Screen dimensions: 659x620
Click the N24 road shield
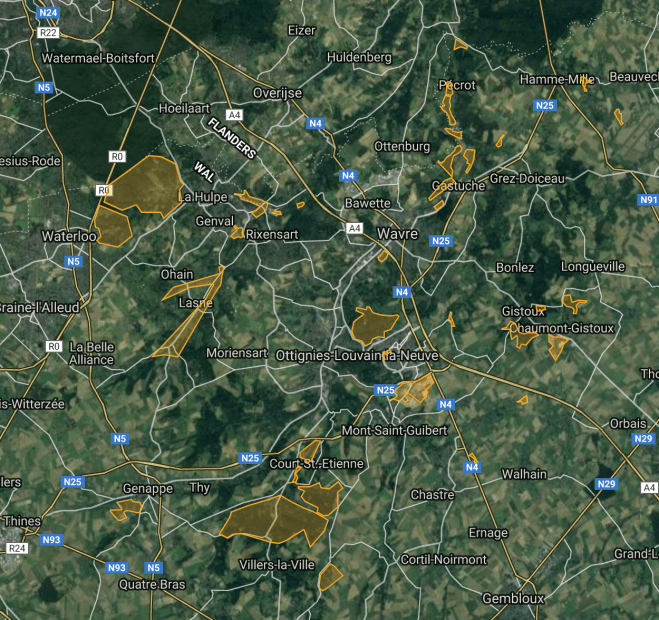47,13
